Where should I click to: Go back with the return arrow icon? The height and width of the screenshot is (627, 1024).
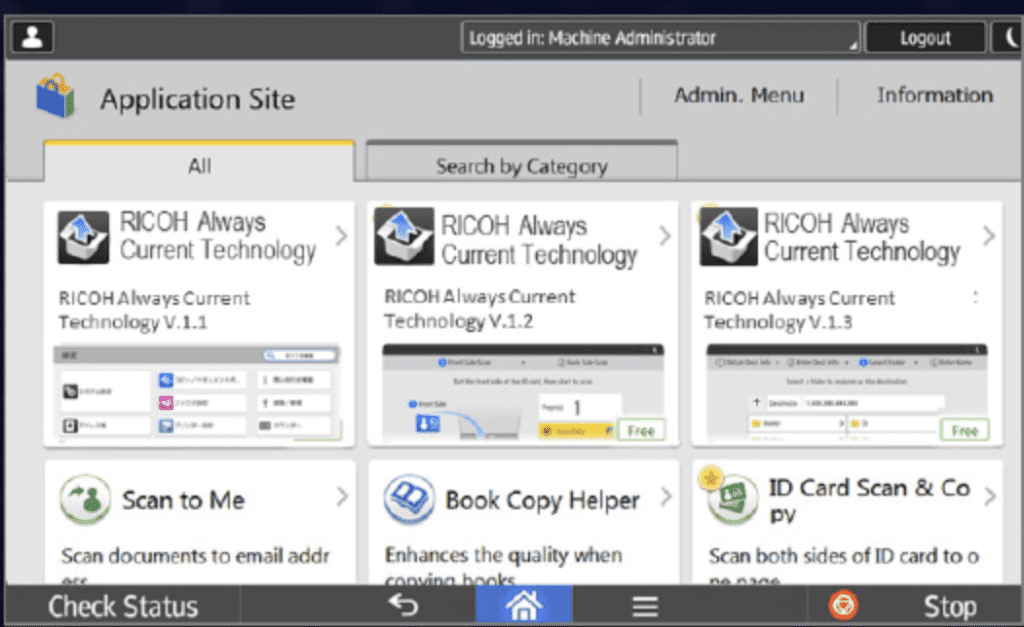pyautogui.click(x=403, y=605)
